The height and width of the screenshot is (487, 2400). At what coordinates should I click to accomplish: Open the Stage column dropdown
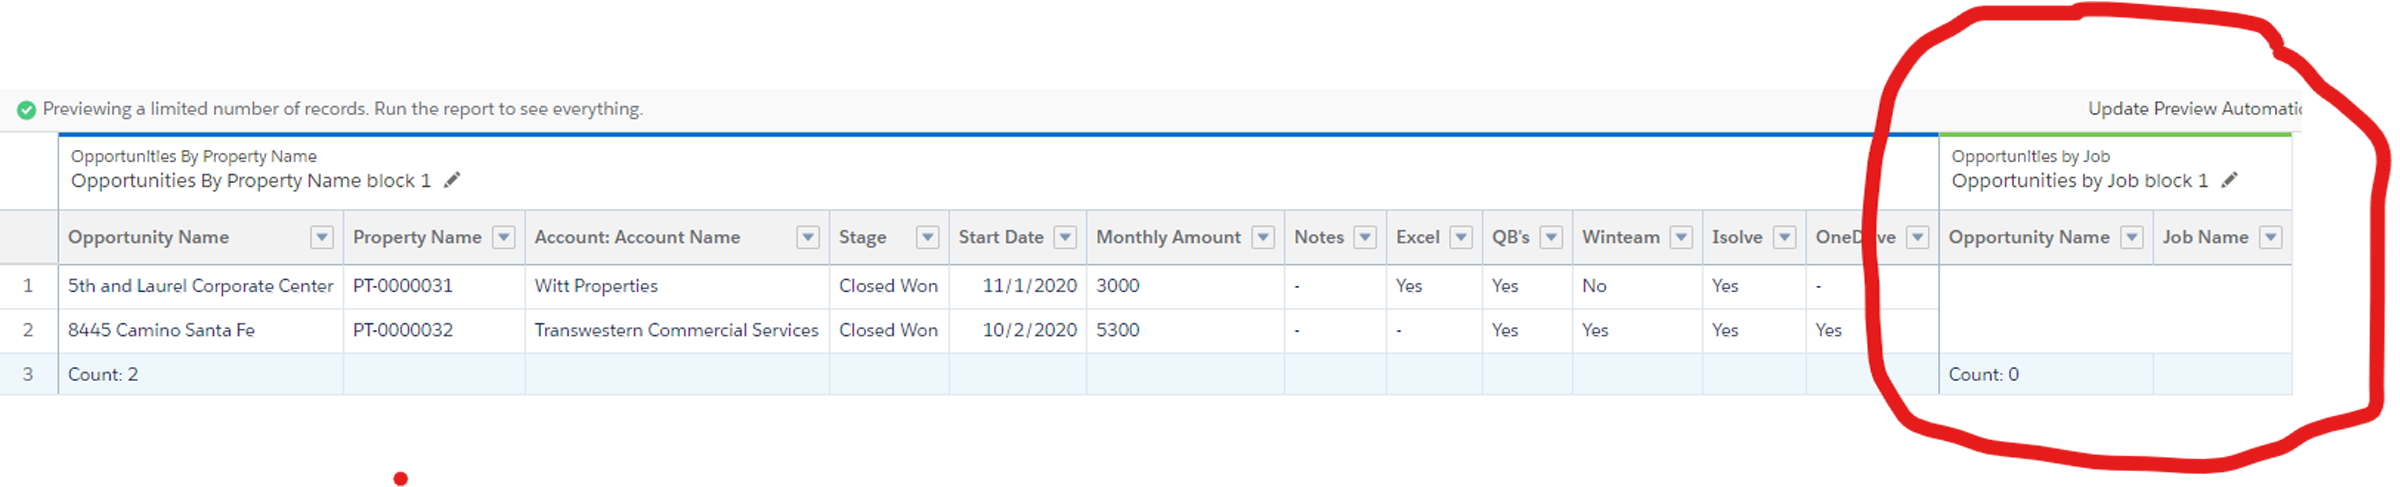[928, 237]
